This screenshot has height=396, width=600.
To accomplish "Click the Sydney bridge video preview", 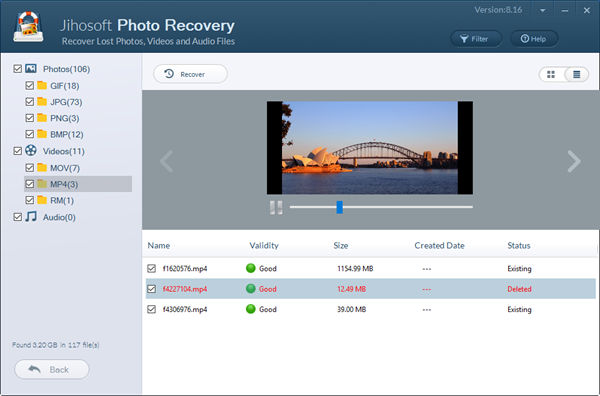I will click(x=370, y=148).
